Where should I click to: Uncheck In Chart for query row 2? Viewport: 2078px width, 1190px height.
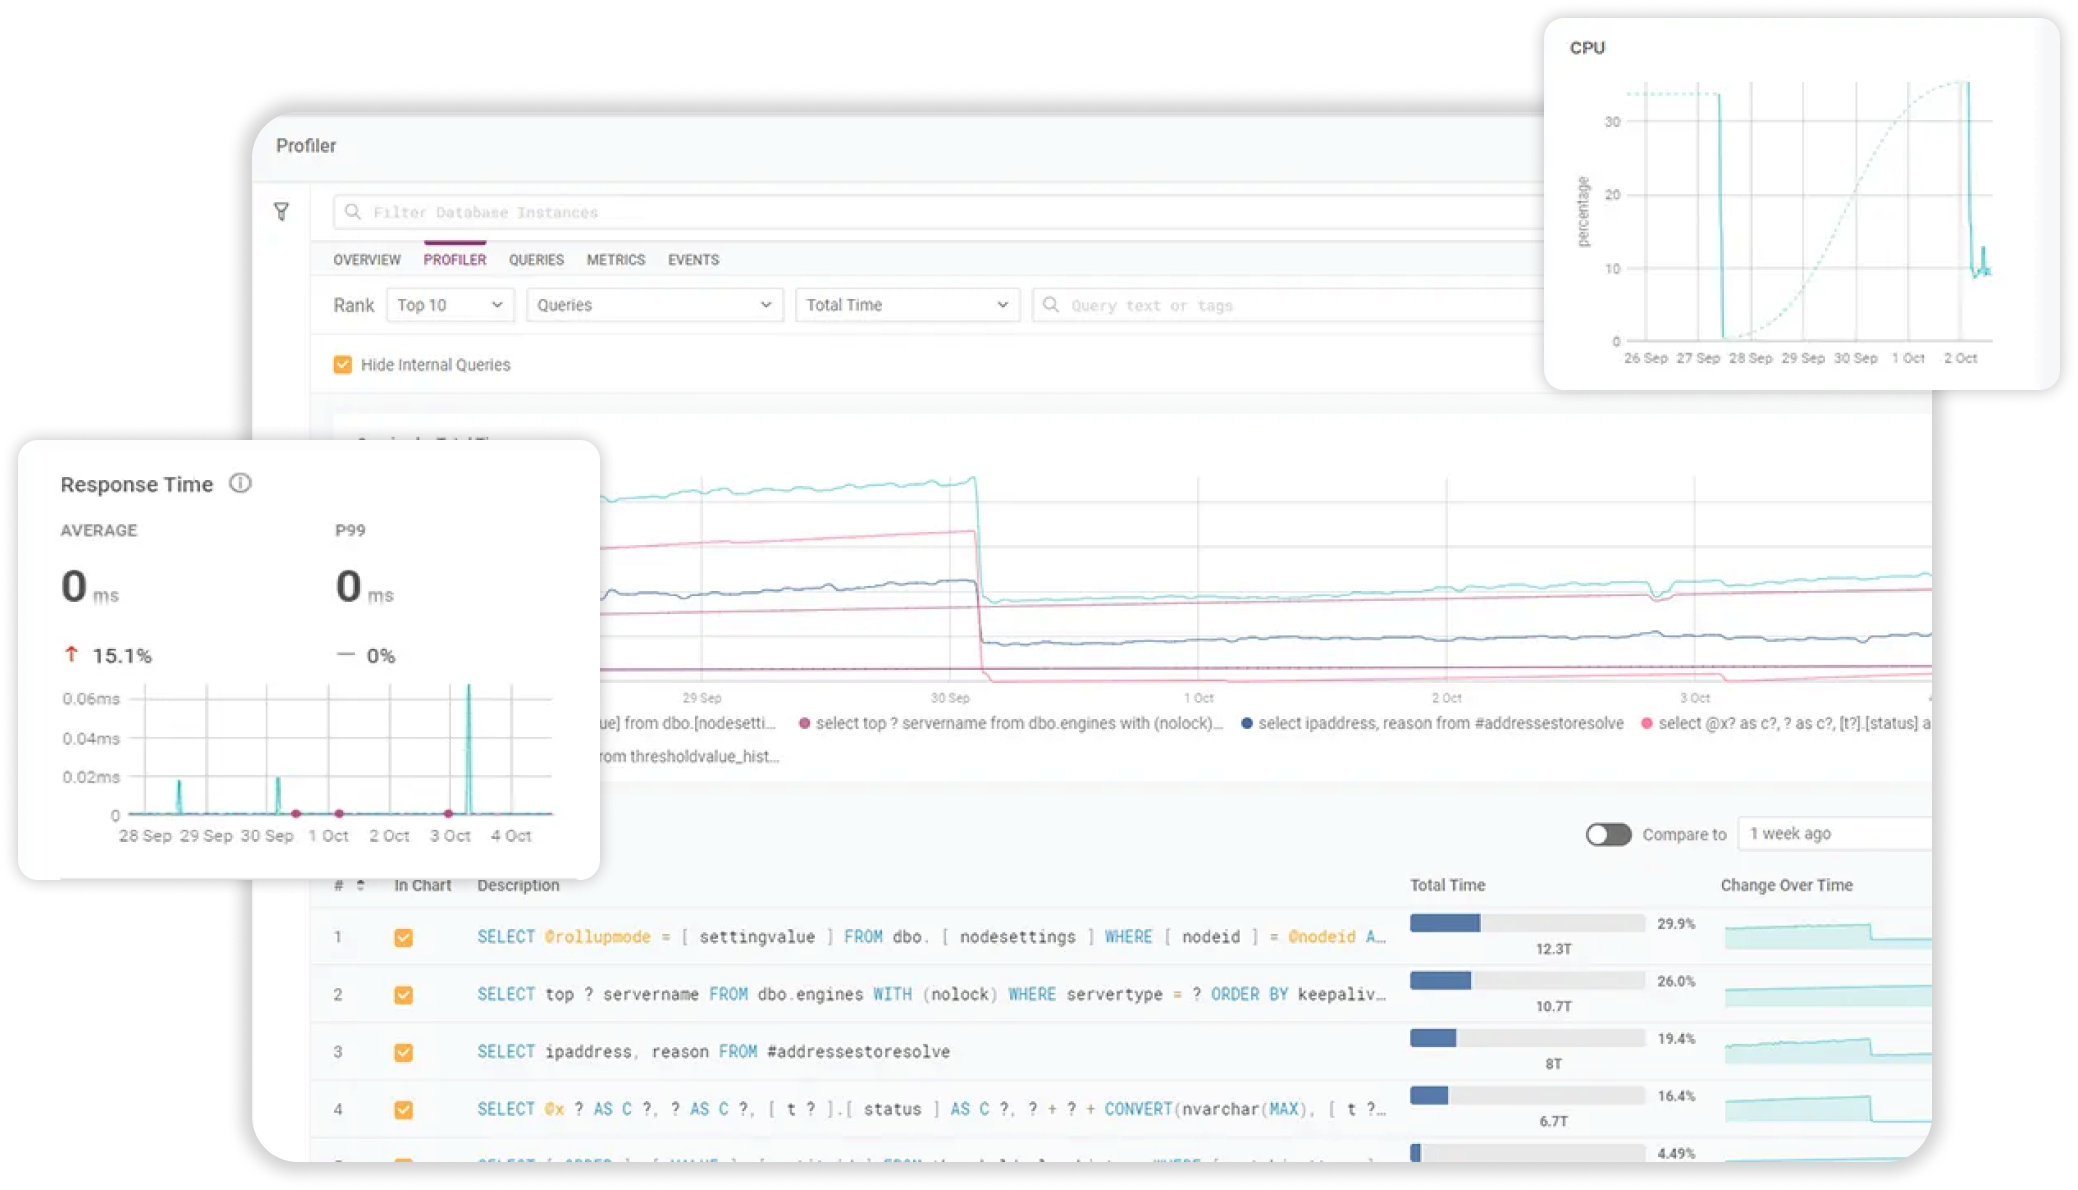pos(404,995)
